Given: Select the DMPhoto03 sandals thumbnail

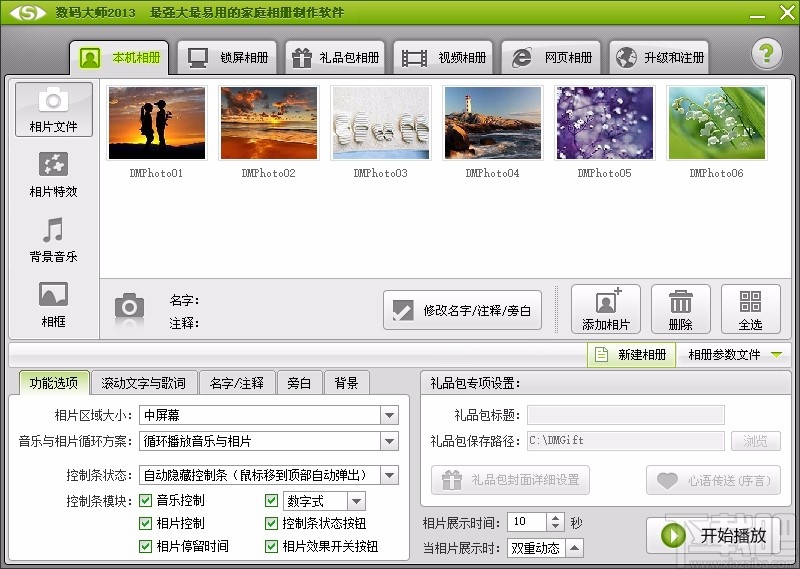Looking at the screenshot, I should point(381,123).
